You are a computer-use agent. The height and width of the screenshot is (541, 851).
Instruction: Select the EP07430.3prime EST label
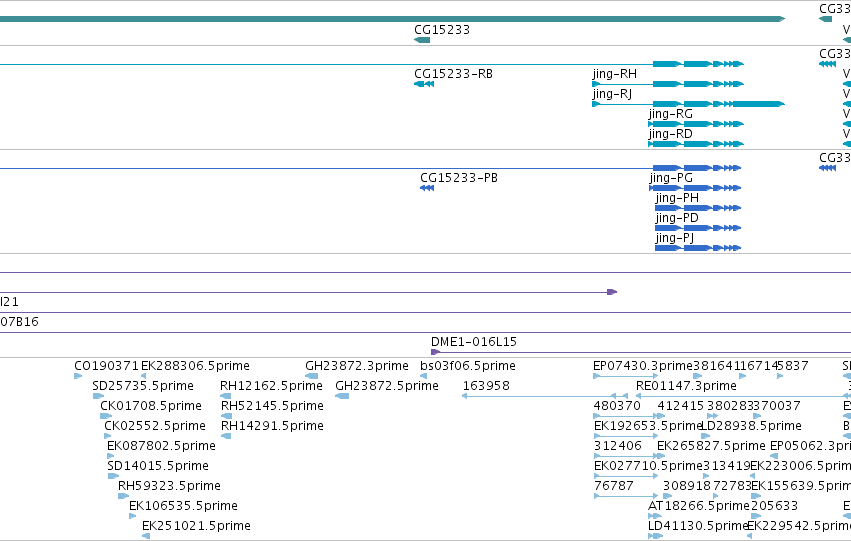coord(643,366)
